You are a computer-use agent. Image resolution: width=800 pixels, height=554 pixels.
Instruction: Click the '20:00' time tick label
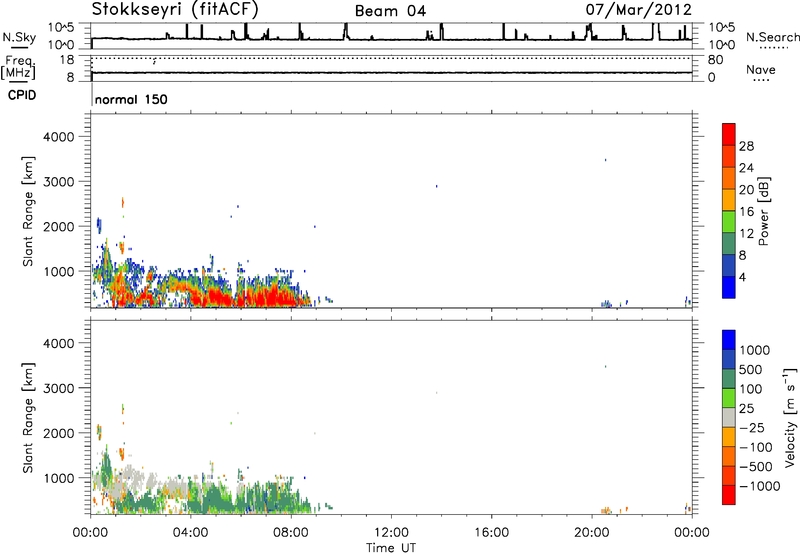pyautogui.click(x=592, y=533)
